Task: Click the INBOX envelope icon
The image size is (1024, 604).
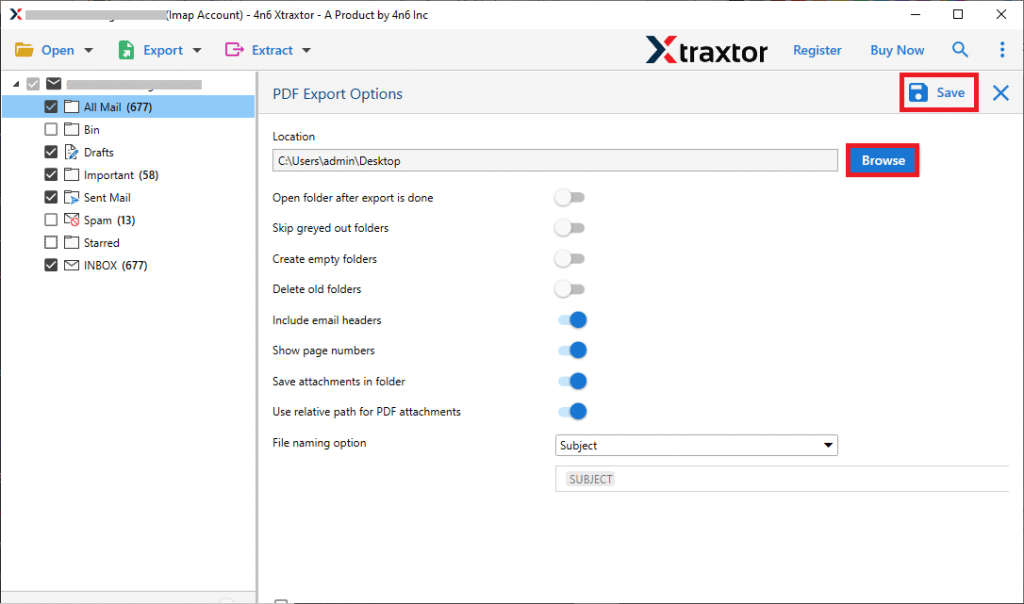Action: 71,265
